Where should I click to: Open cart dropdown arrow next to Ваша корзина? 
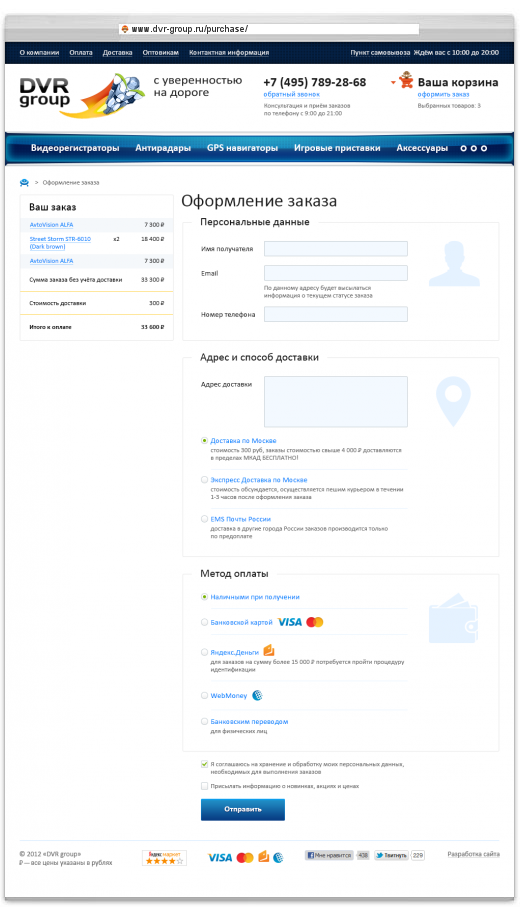pos(393,82)
